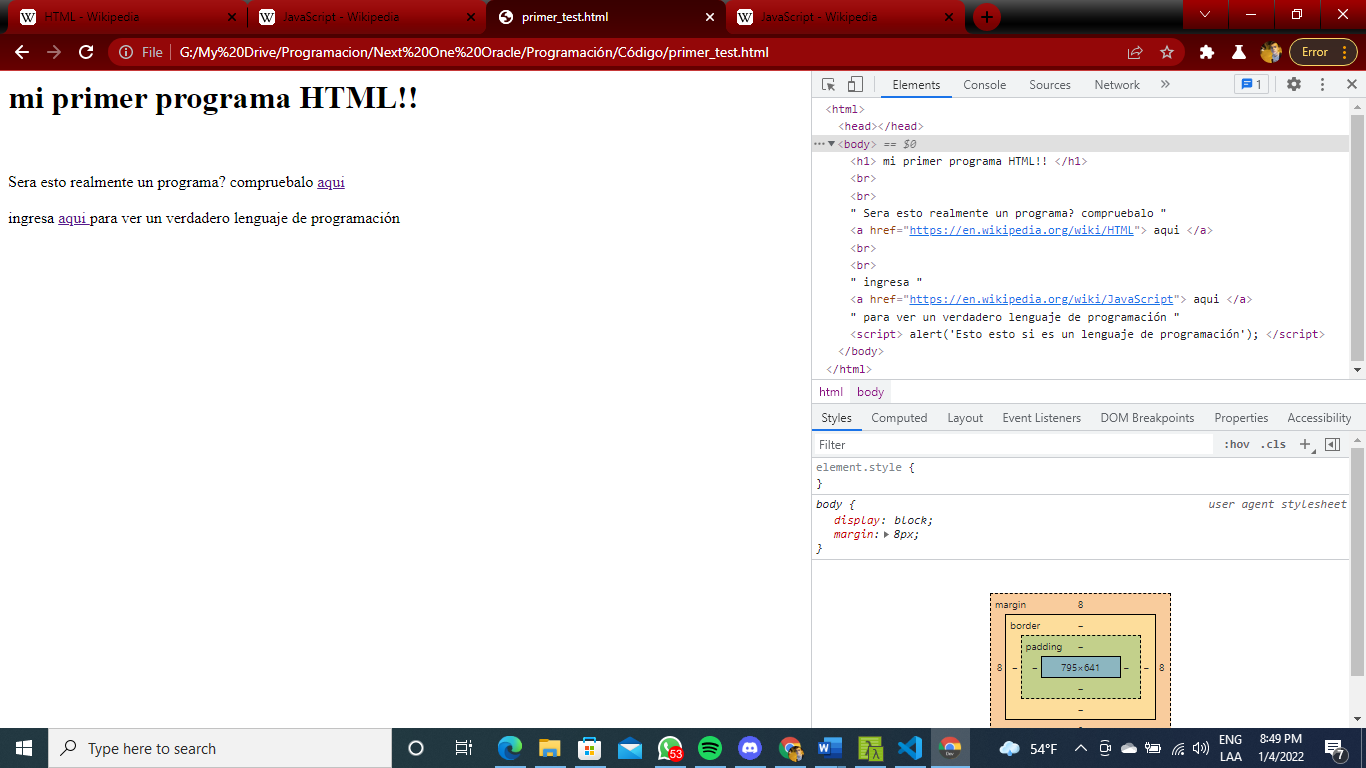This screenshot has height=768, width=1366.
Task: Reload the current page
Action: click(x=86, y=52)
